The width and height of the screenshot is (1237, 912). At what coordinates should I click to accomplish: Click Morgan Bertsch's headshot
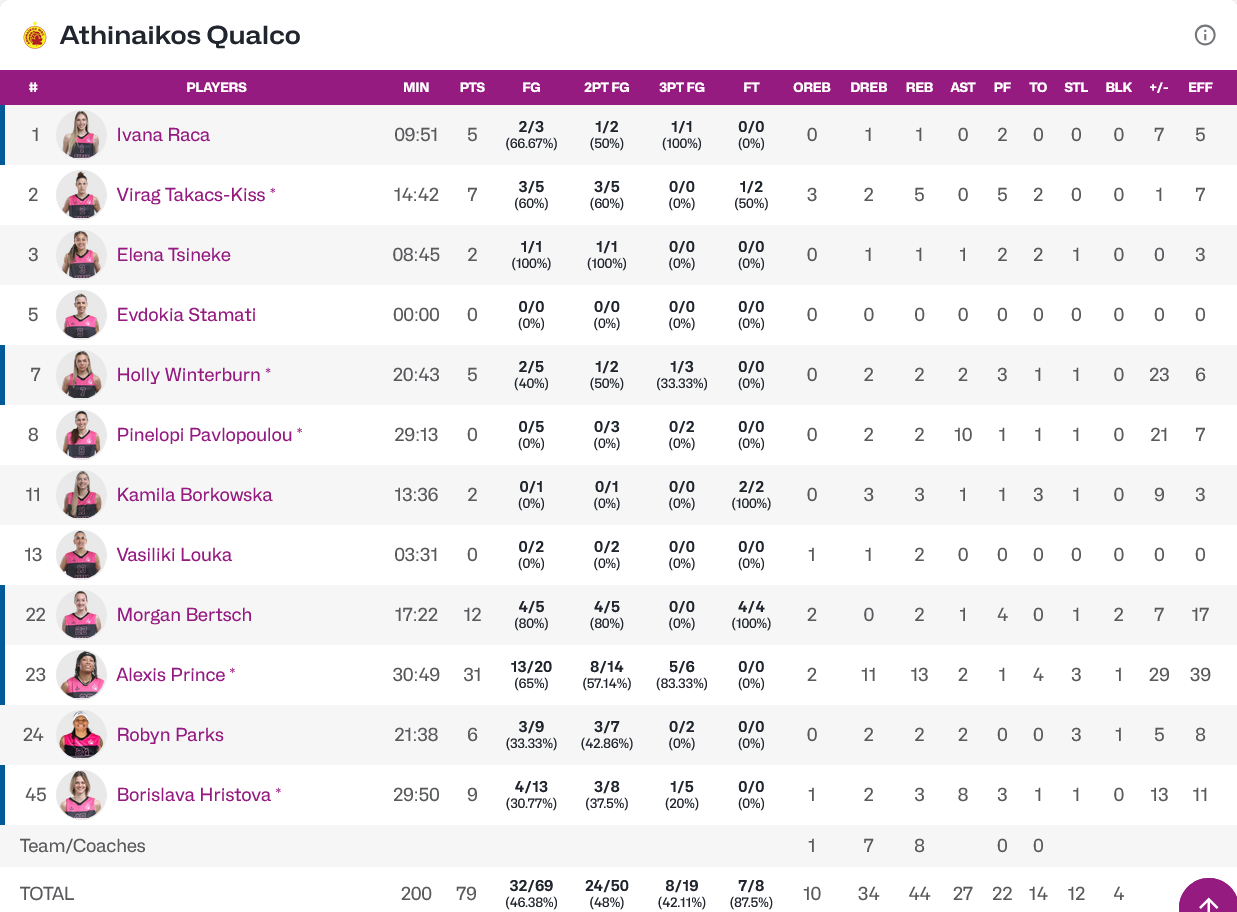pyautogui.click(x=81, y=615)
